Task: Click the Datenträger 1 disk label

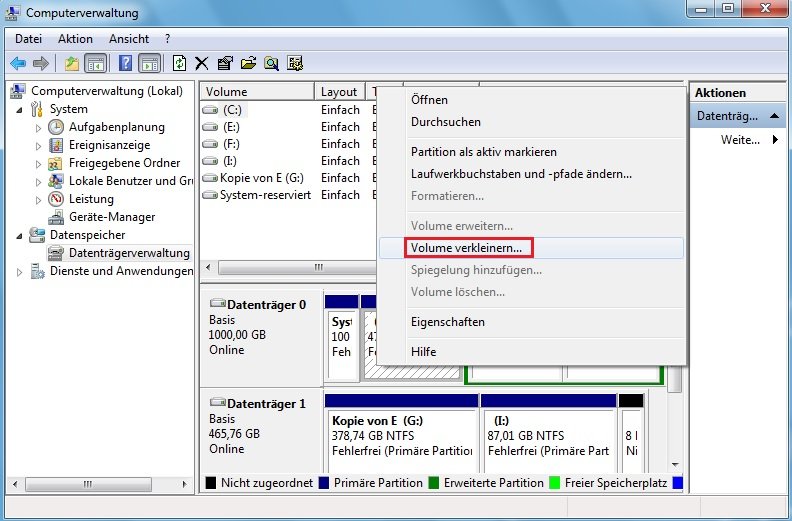Action: click(266, 404)
